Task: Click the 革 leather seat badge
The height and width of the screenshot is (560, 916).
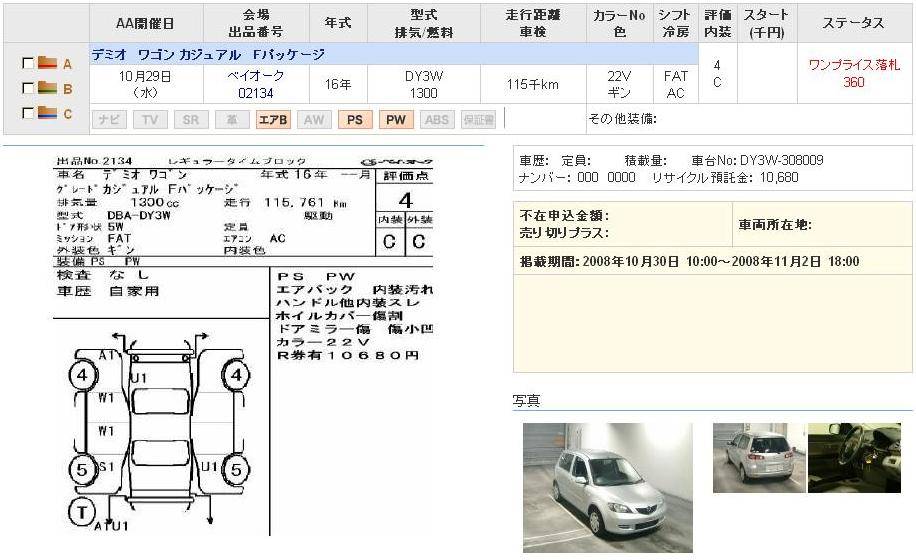Action: [x=232, y=120]
